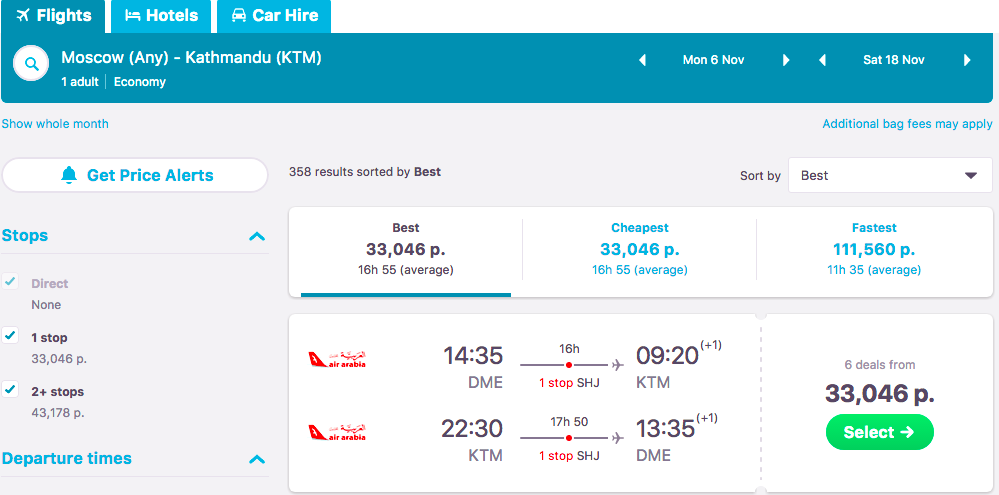This screenshot has width=999, height=495.
Task: Select the Cheapest results option
Action: [639, 249]
